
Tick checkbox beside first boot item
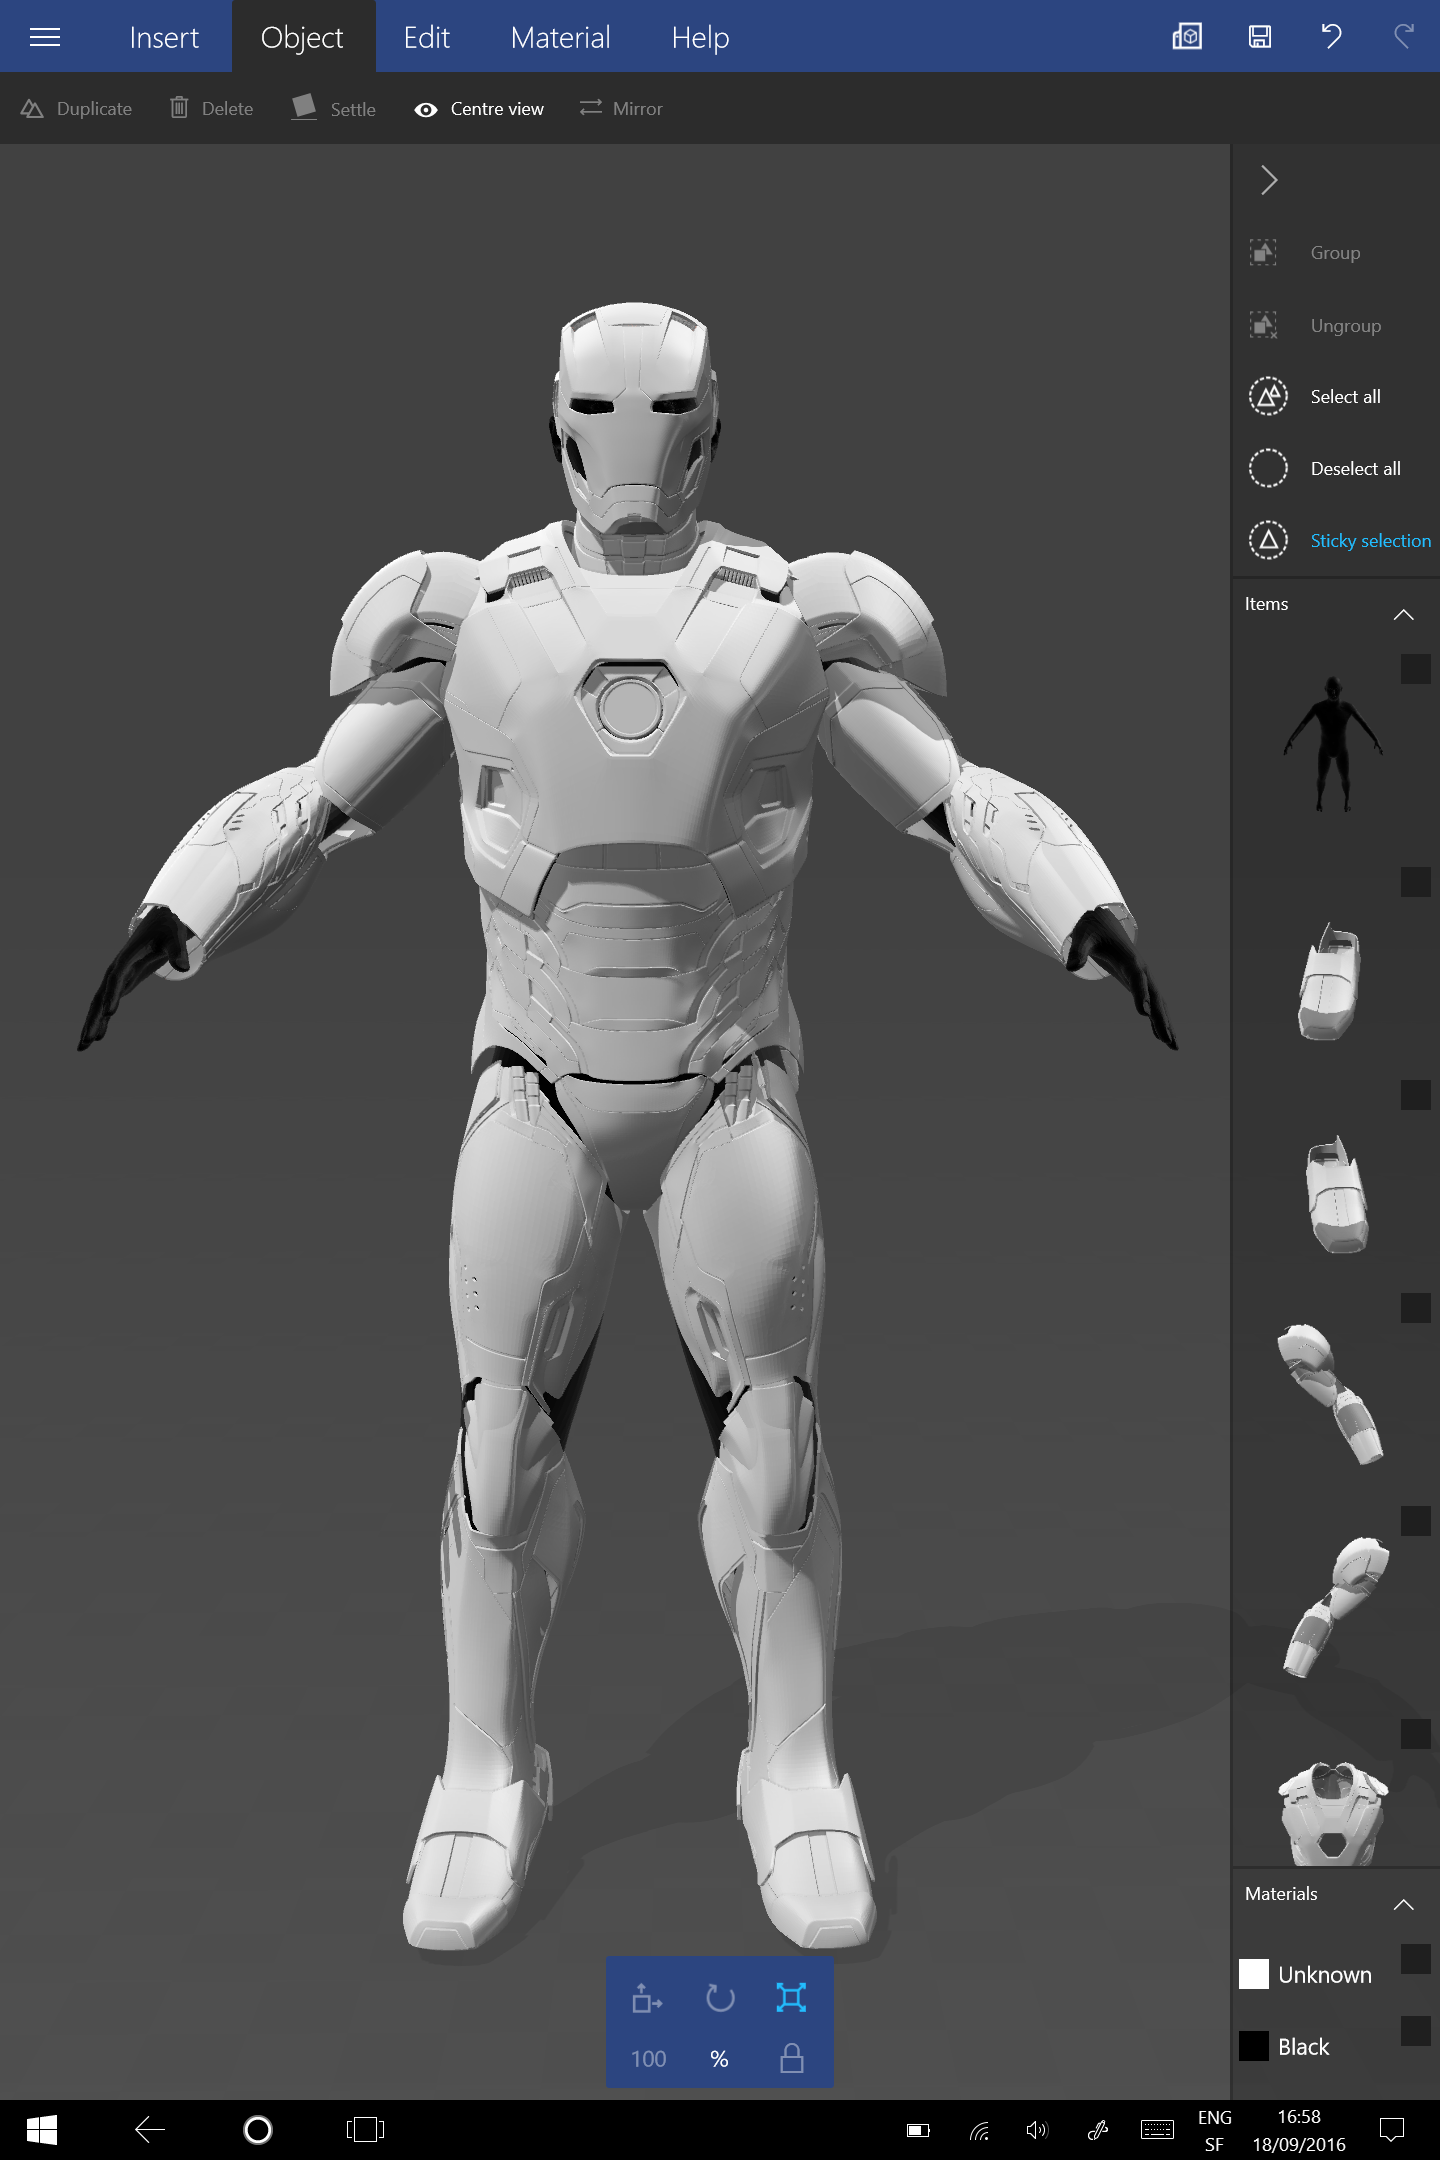(x=1415, y=882)
